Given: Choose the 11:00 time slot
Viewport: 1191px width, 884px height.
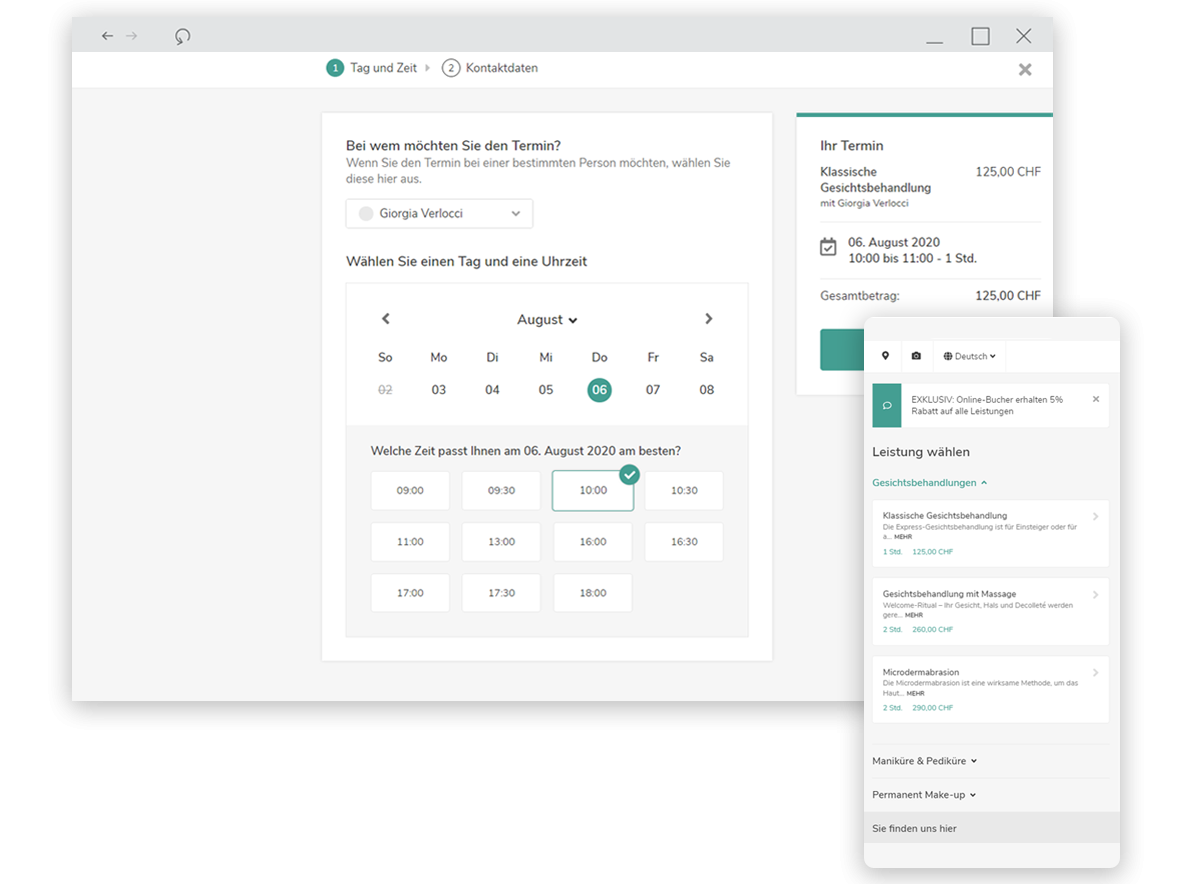Looking at the screenshot, I should point(410,541).
